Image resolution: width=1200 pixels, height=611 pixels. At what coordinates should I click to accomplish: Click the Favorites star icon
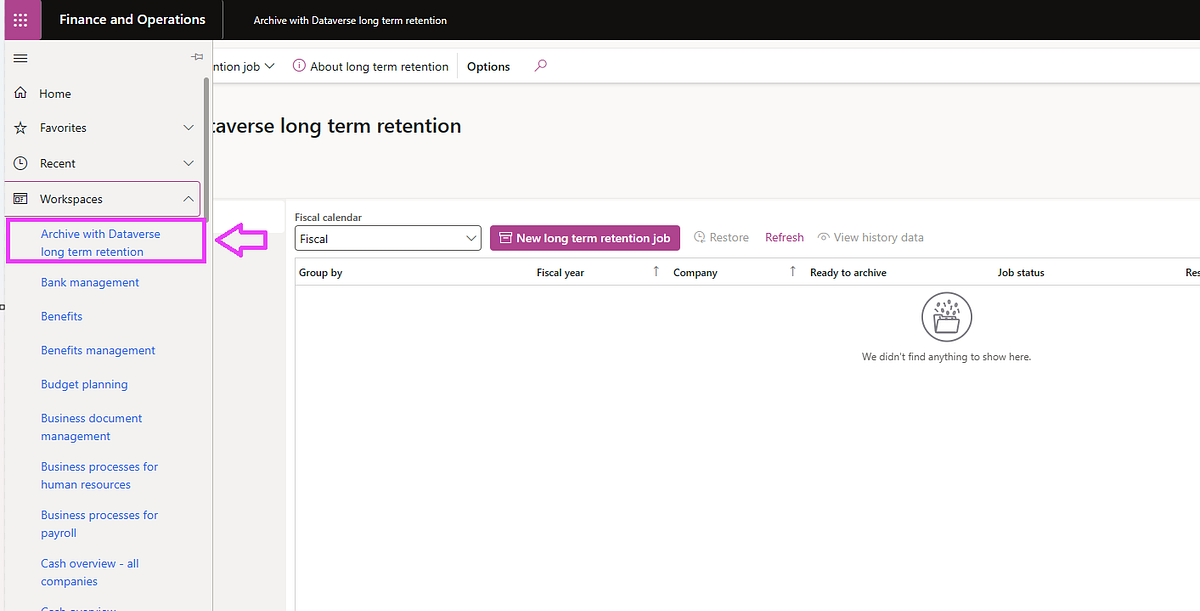coord(20,128)
